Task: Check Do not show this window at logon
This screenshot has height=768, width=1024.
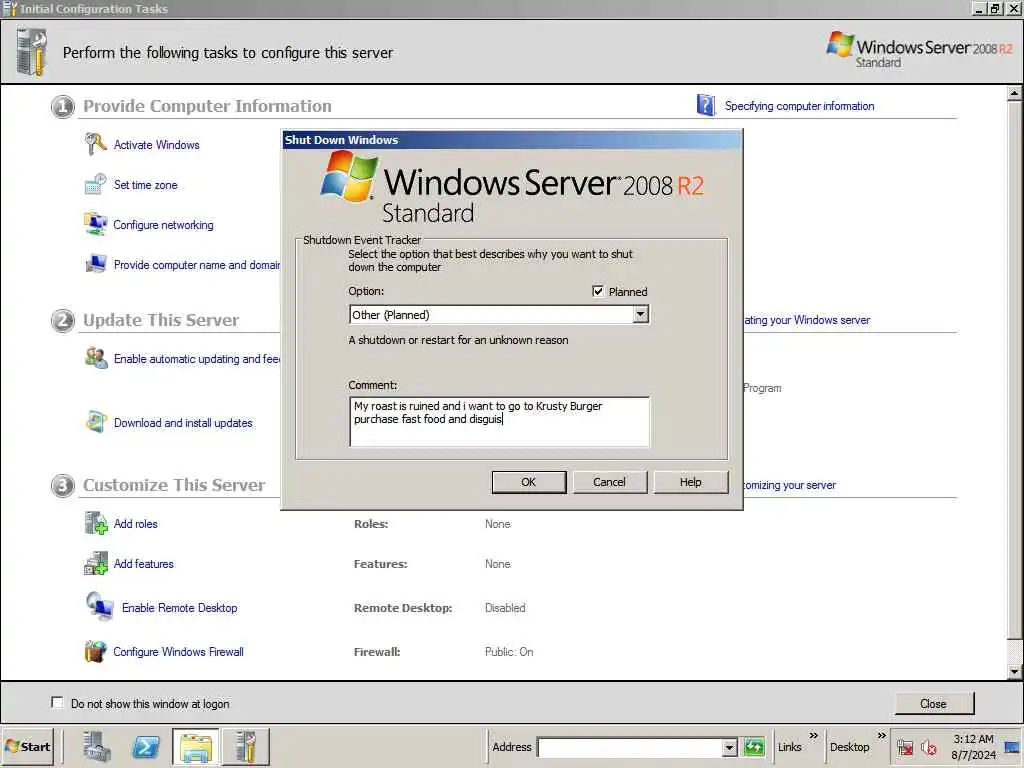Action: [57, 703]
